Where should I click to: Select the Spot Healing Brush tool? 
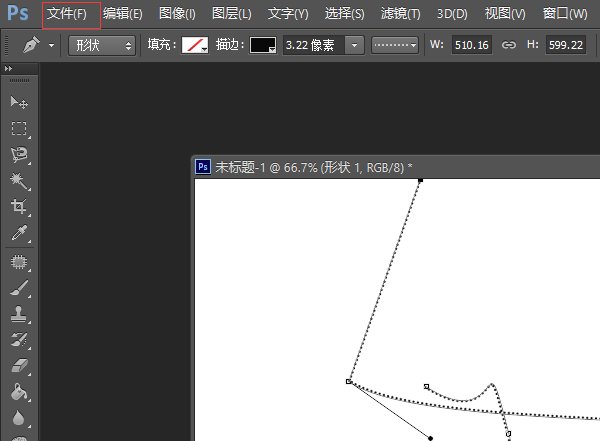click(x=19, y=262)
